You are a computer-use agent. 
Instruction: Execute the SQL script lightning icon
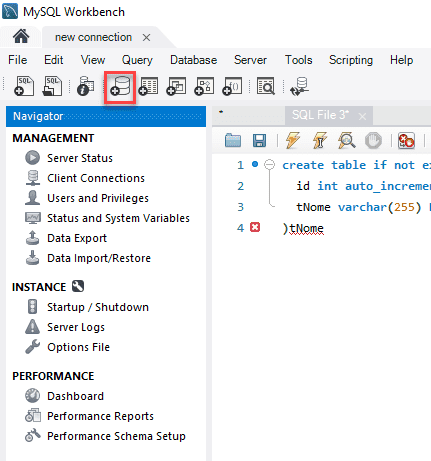pos(293,140)
